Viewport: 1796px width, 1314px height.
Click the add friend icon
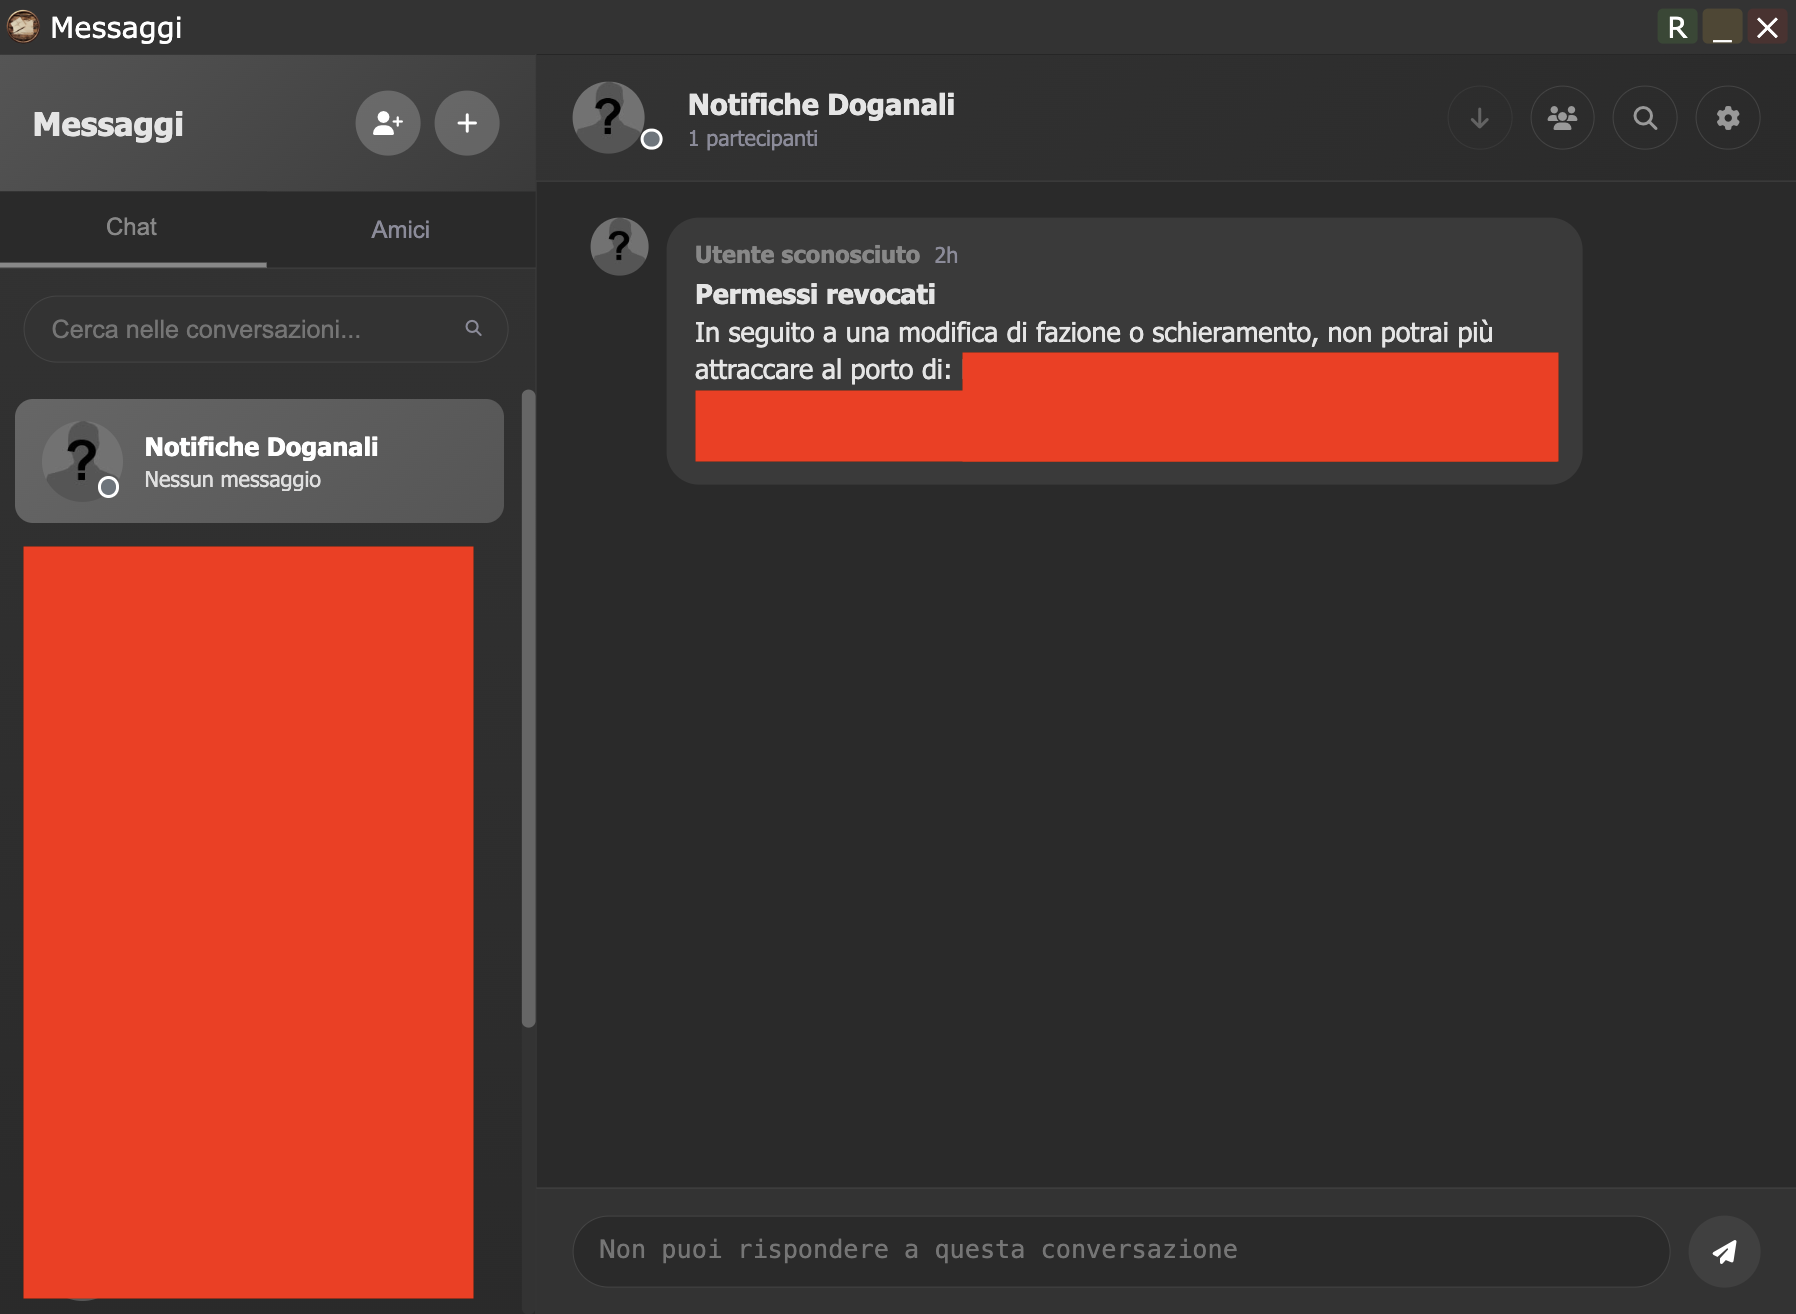pos(388,123)
